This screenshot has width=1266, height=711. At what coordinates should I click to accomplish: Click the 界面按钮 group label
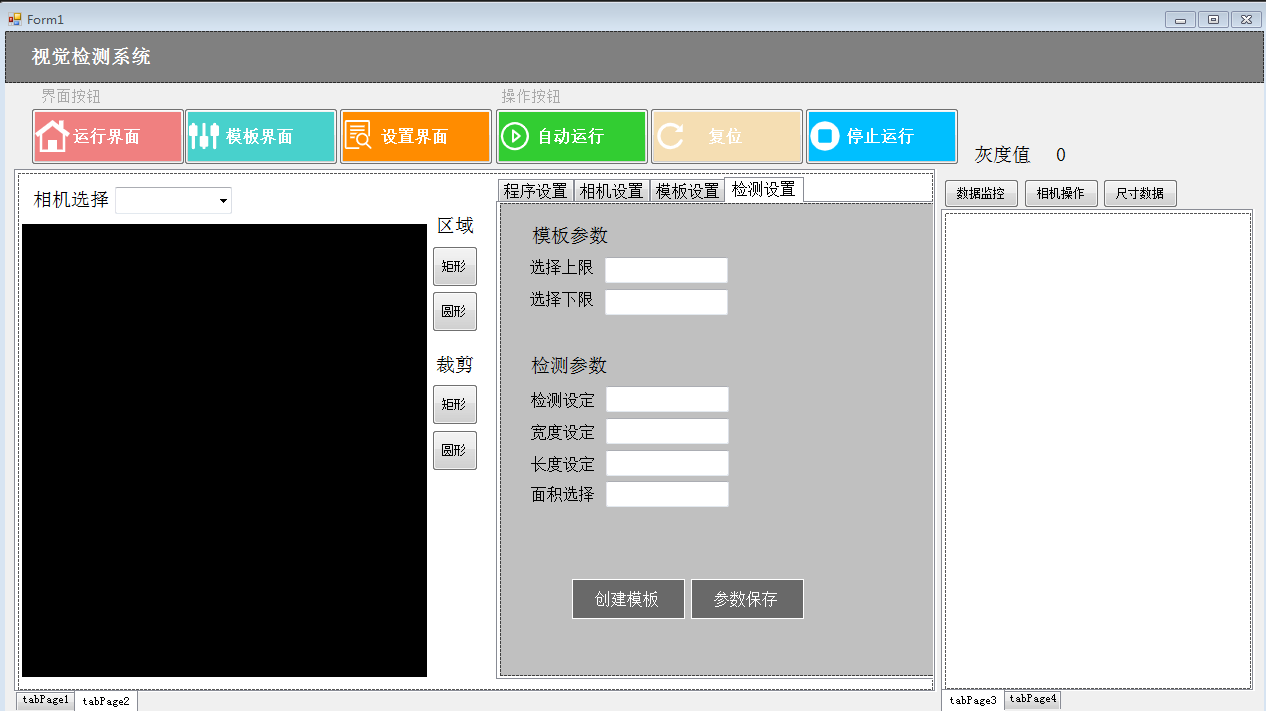click(71, 96)
